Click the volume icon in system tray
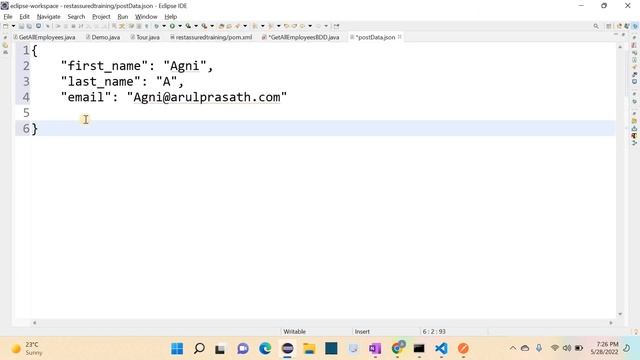This screenshot has height=360, width=640. [567, 348]
